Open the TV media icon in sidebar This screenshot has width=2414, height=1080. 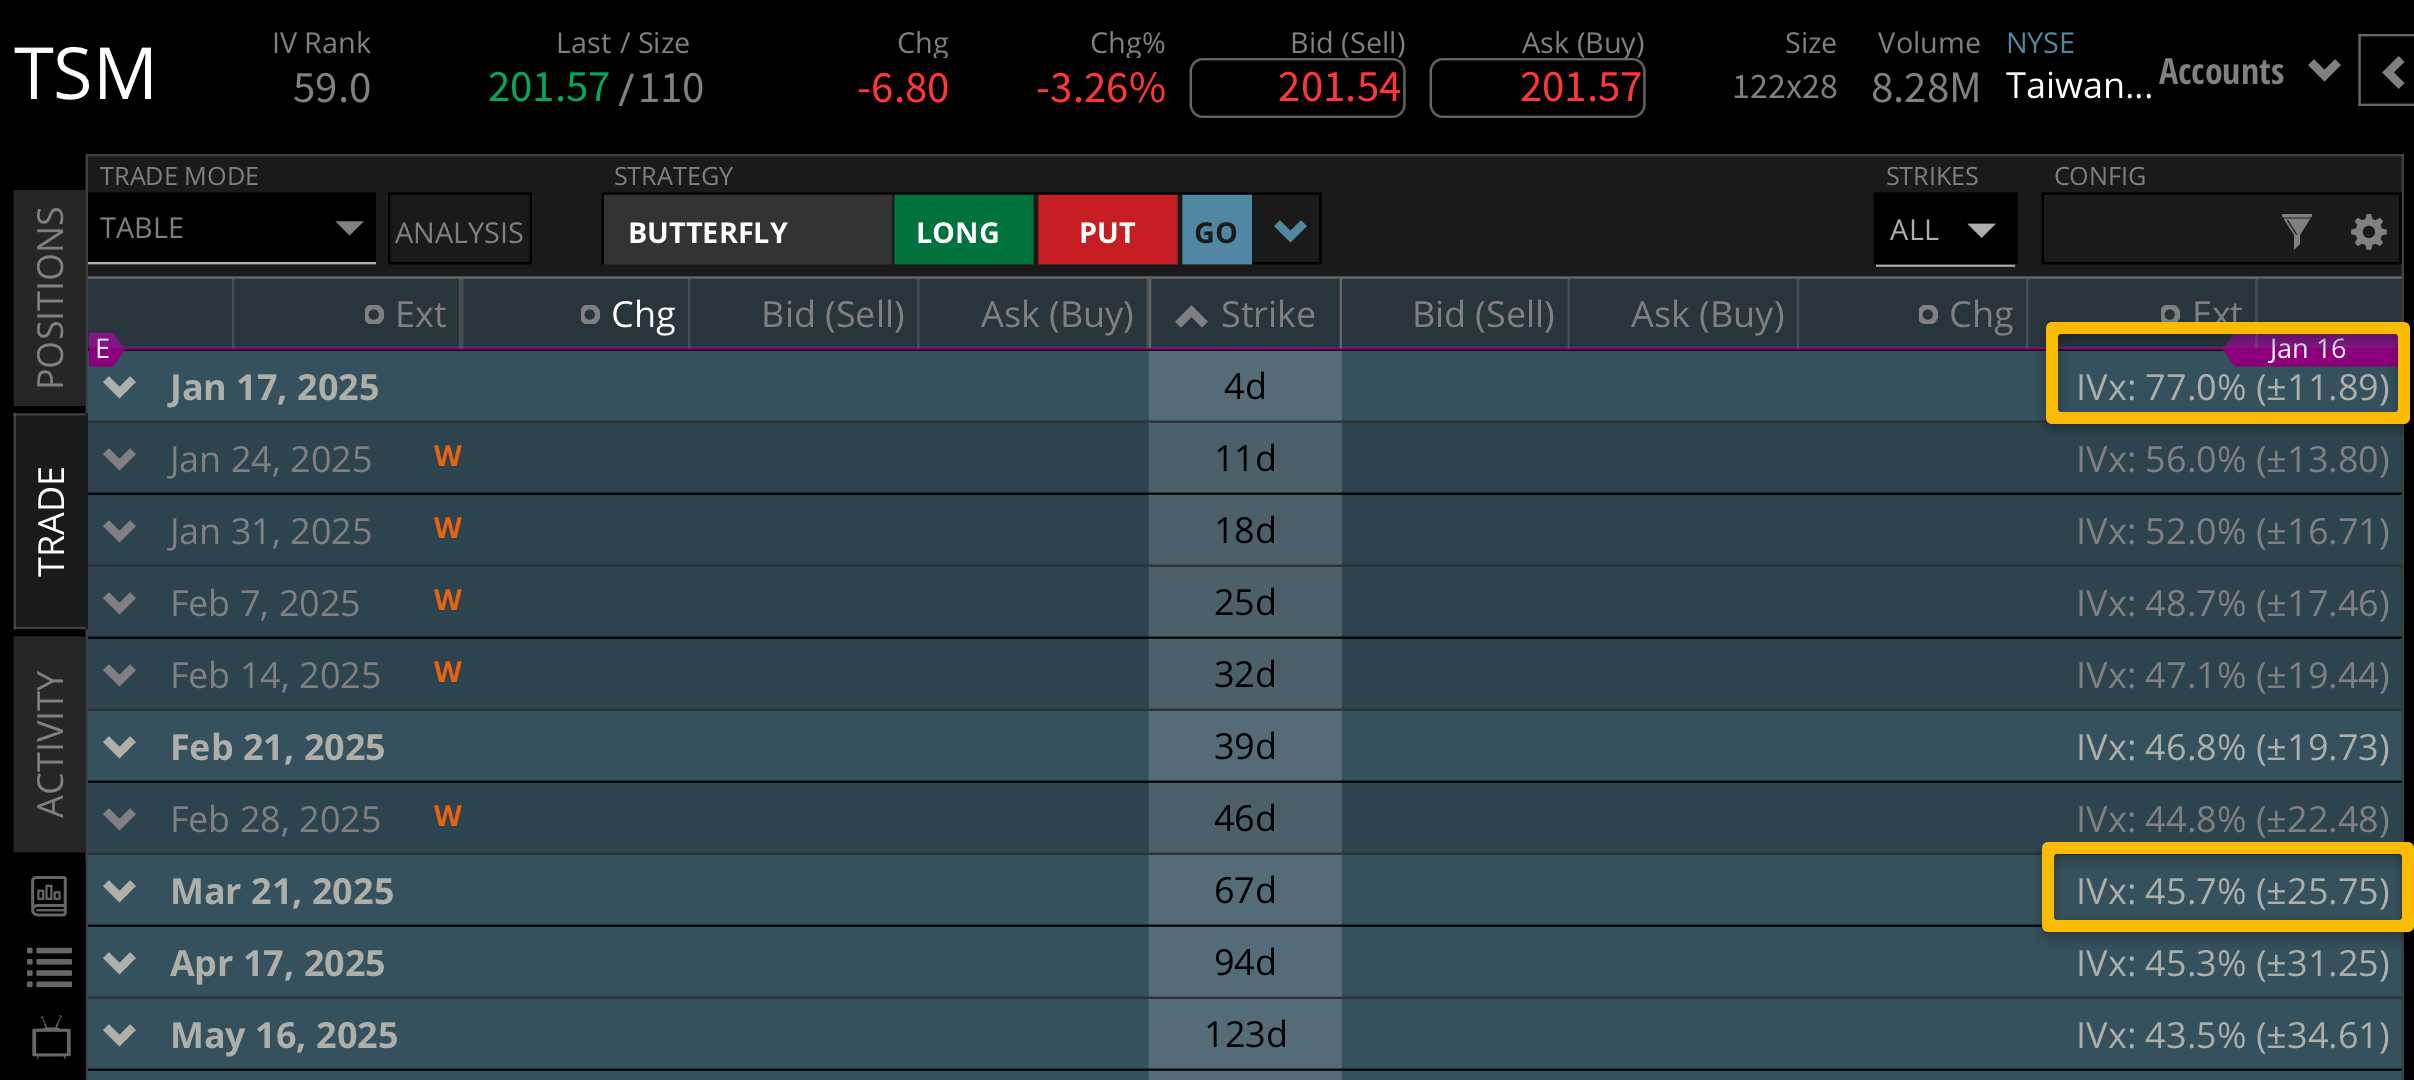pyautogui.click(x=50, y=1038)
